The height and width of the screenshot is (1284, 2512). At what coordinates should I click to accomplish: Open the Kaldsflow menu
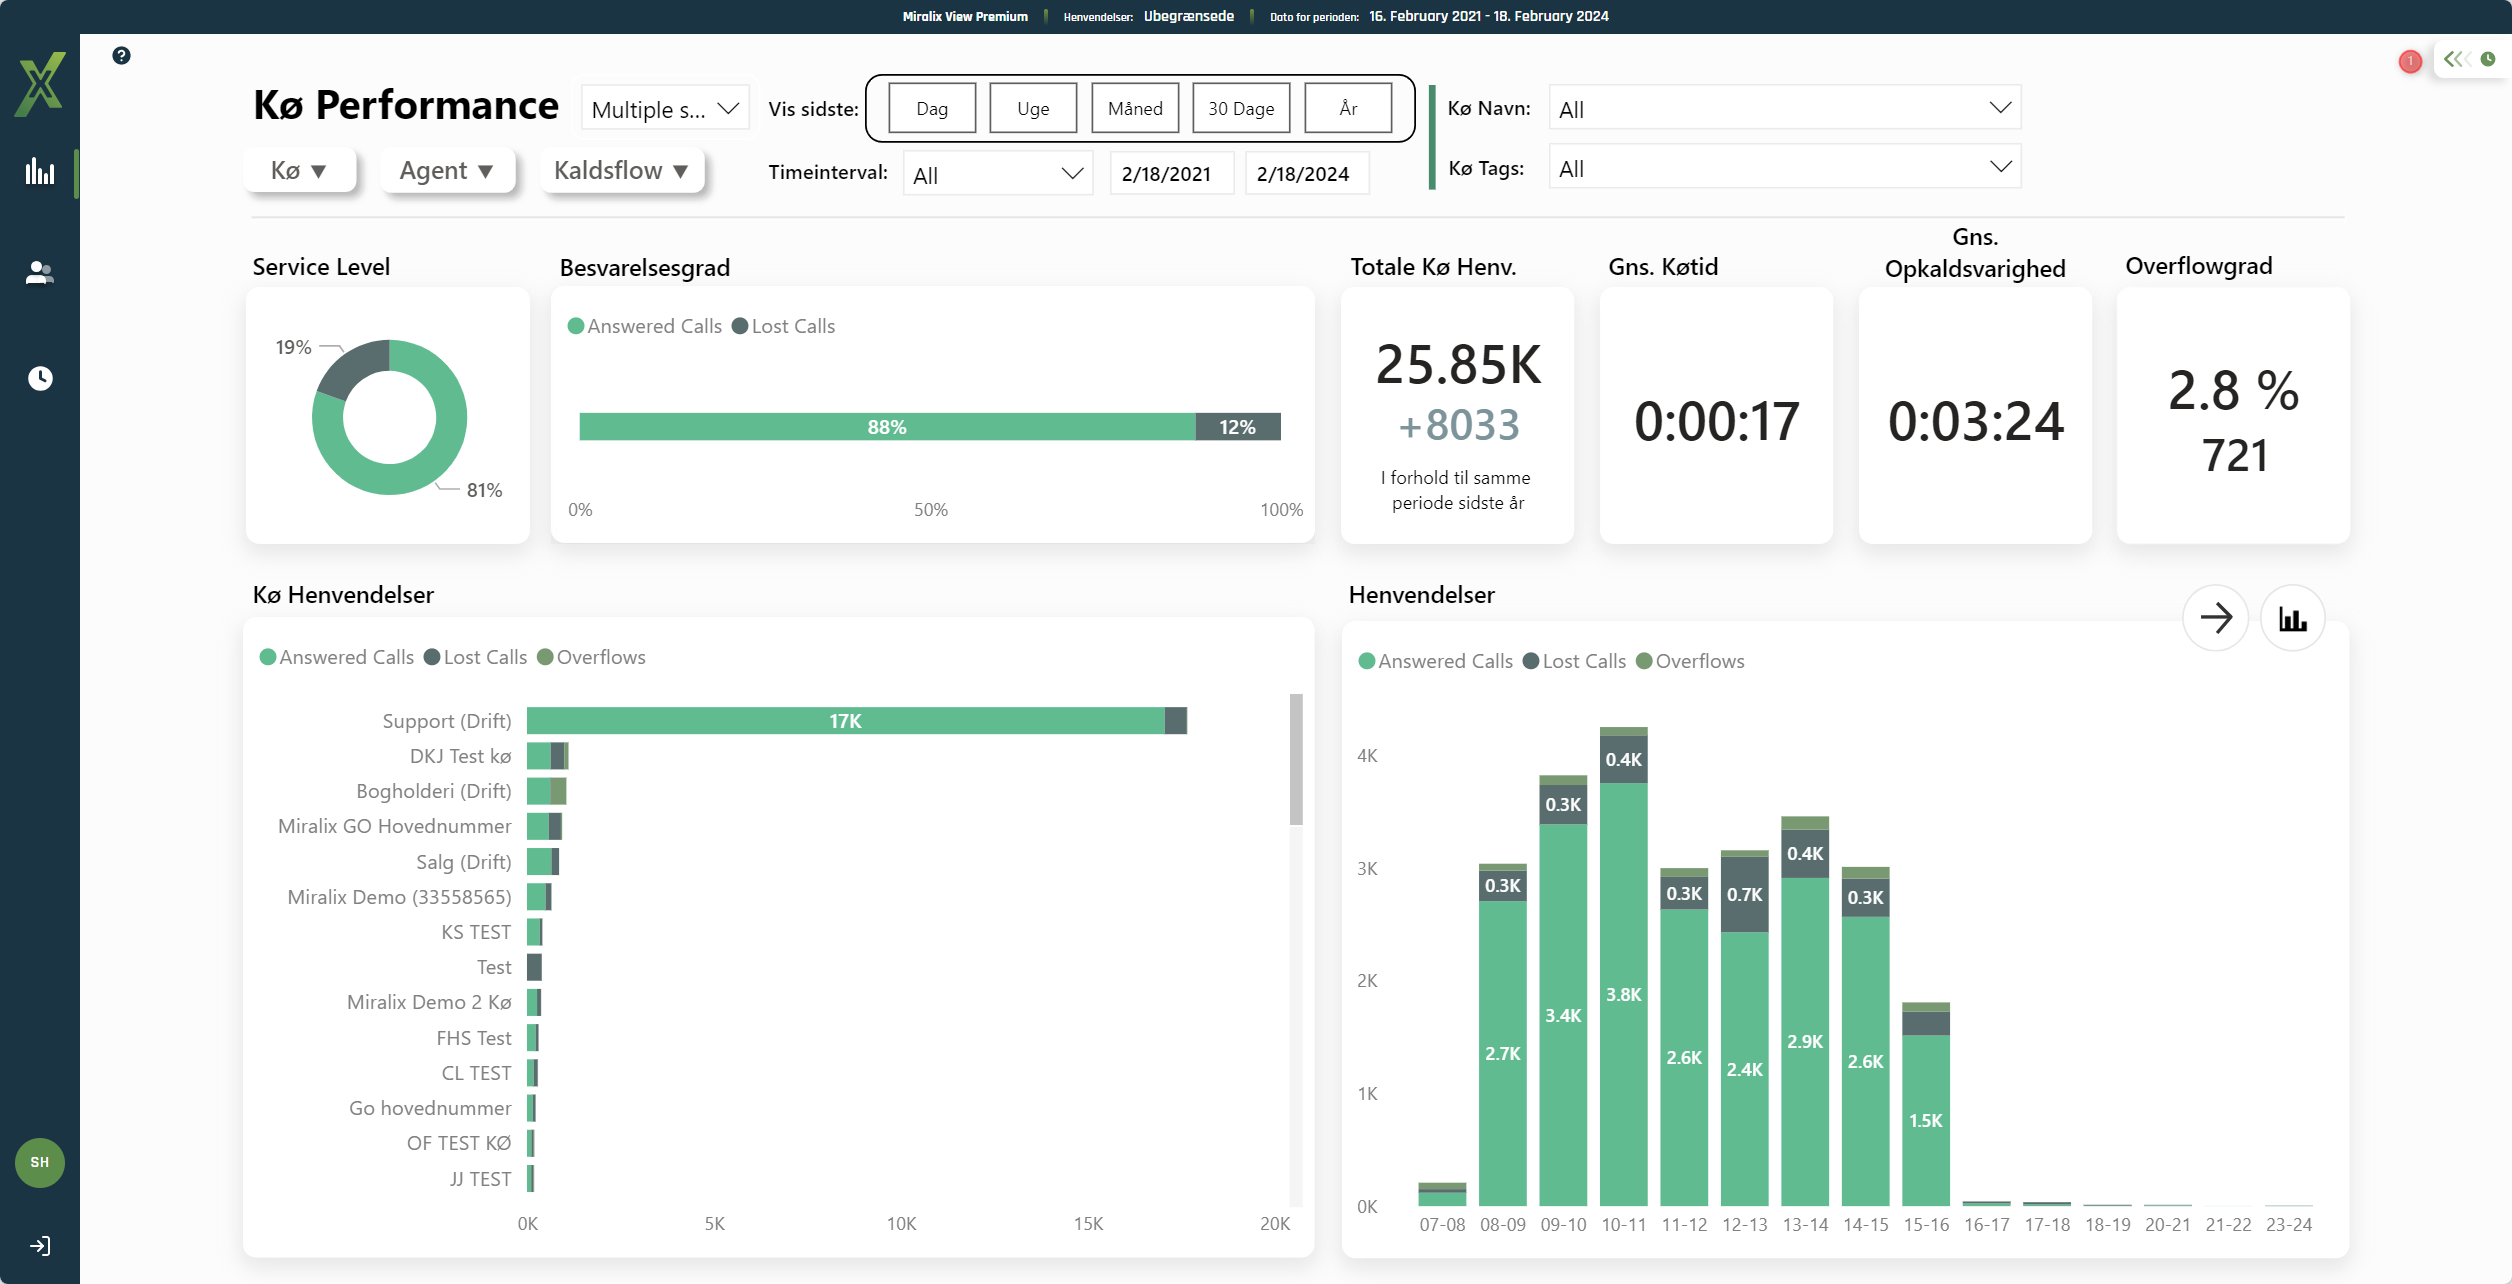621,171
